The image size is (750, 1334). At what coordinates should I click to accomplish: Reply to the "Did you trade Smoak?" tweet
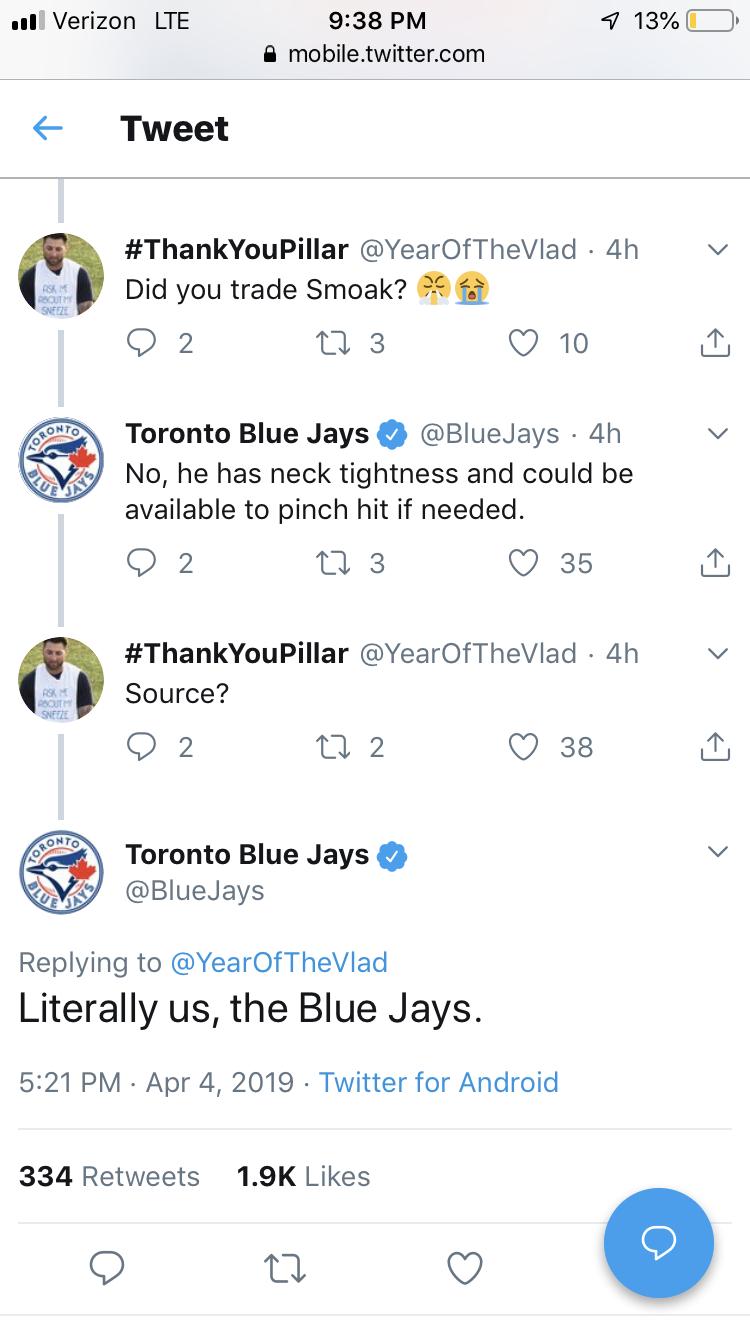[144, 343]
